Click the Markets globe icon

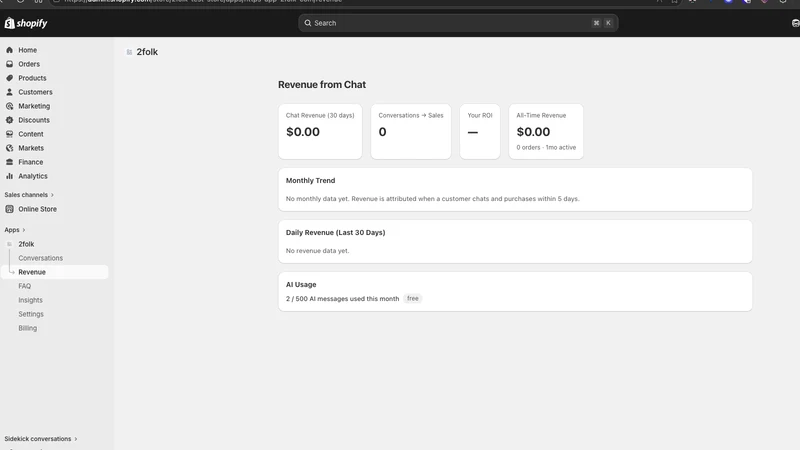[9, 148]
